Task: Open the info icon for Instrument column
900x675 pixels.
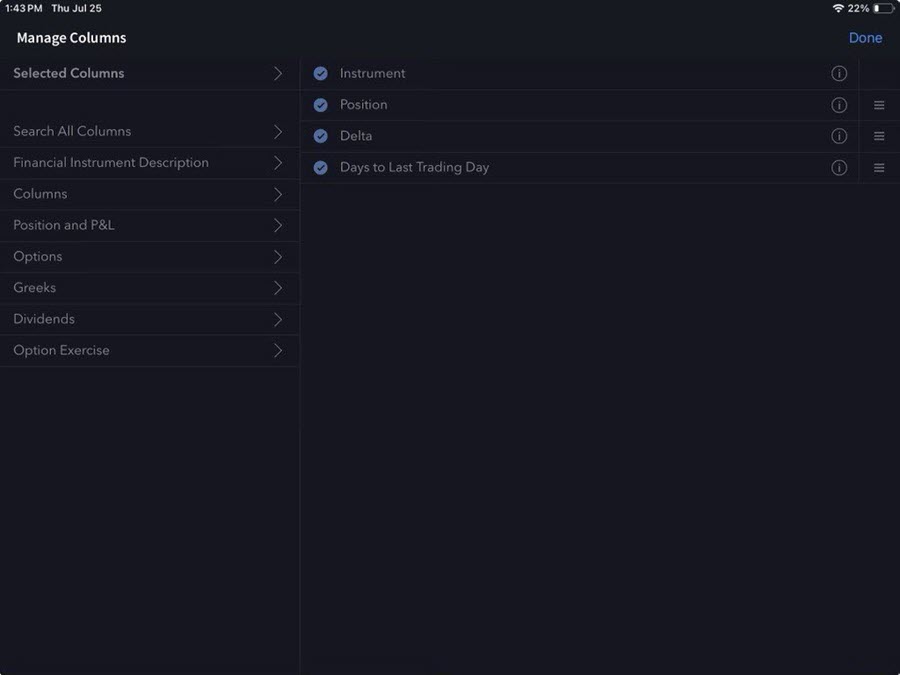Action: pos(839,73)
